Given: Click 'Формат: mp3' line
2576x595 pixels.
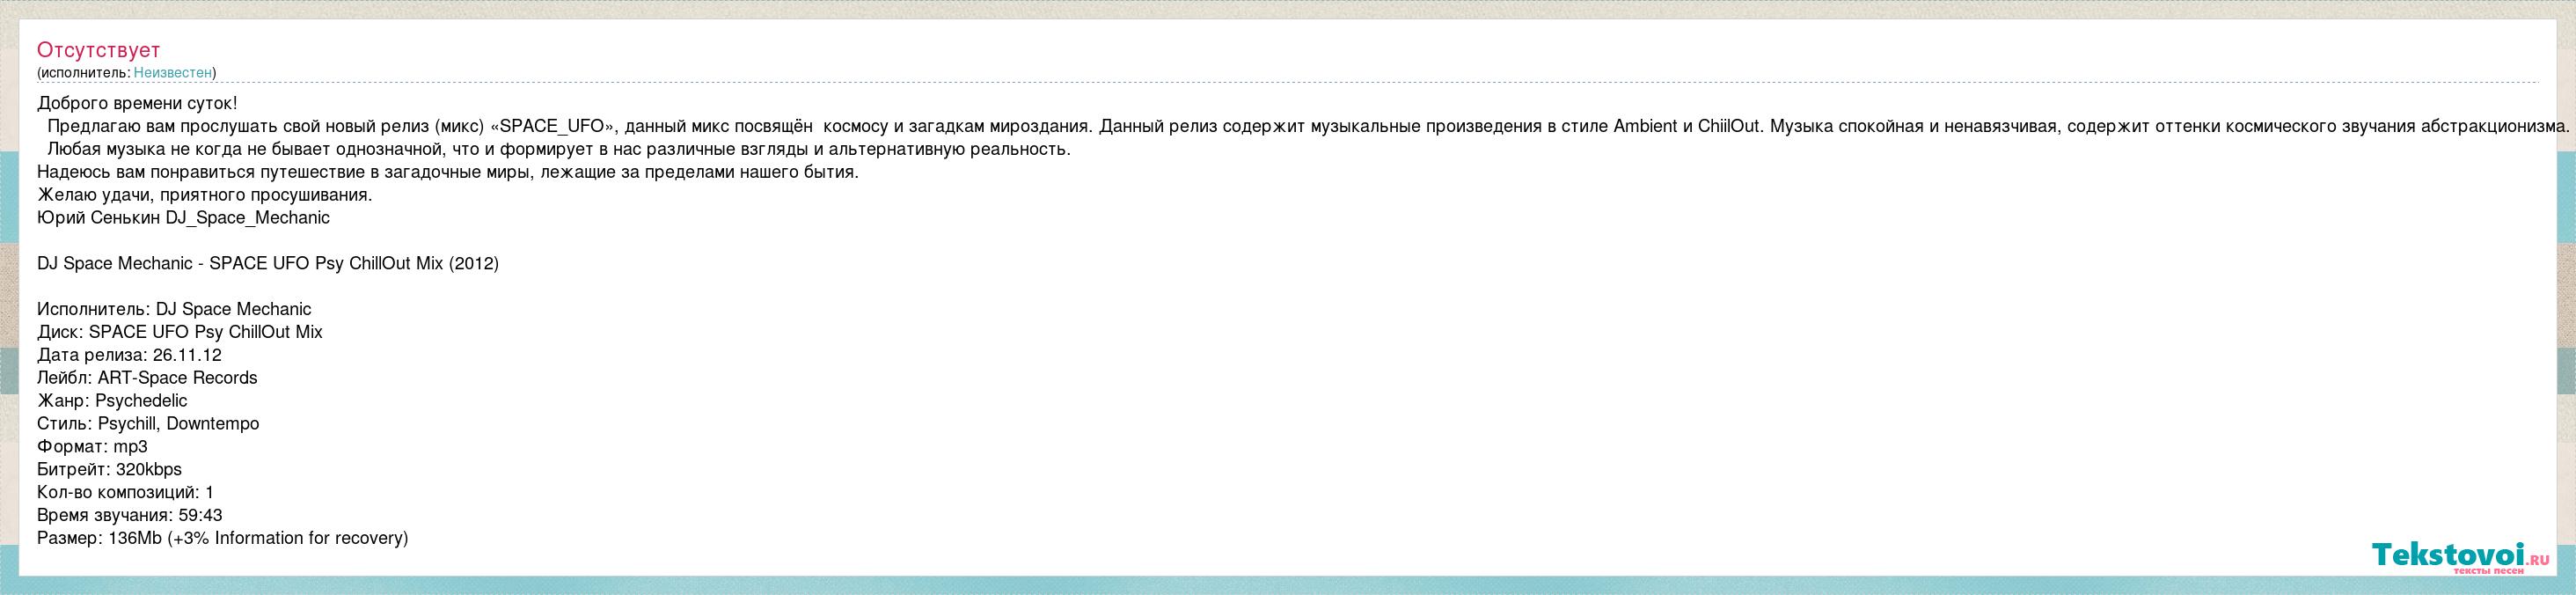Looking at the screenshot, I should tap(92, 447).
